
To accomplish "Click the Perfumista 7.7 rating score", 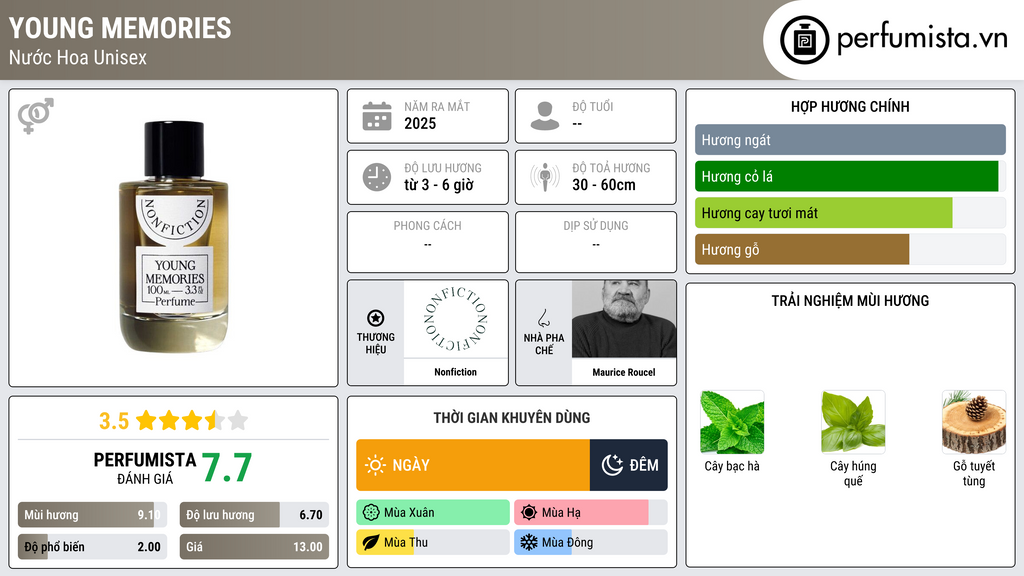I will pyautogui.click(x=227, y=468).
